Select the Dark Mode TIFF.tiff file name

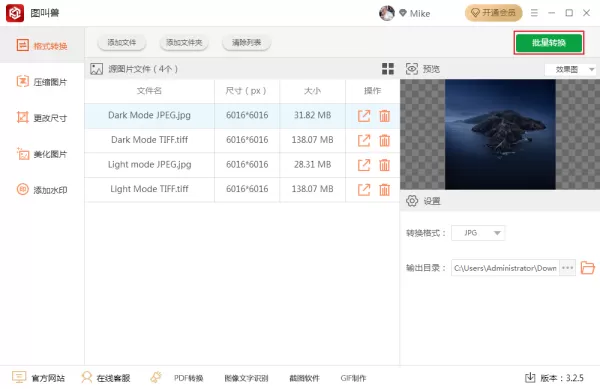pos(149,140)
